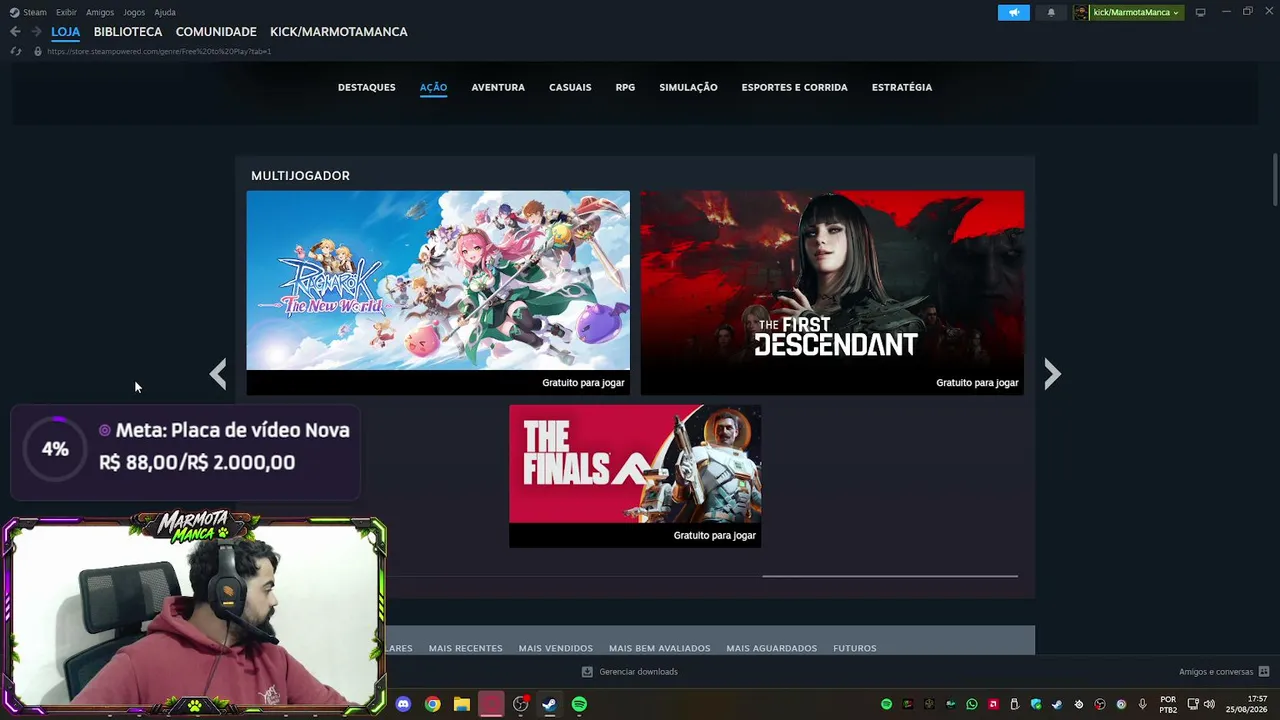Open the MAIS AGUARDADOS list tab
The width and height of the screenshot is (1280, 720).
pos(772,648)
